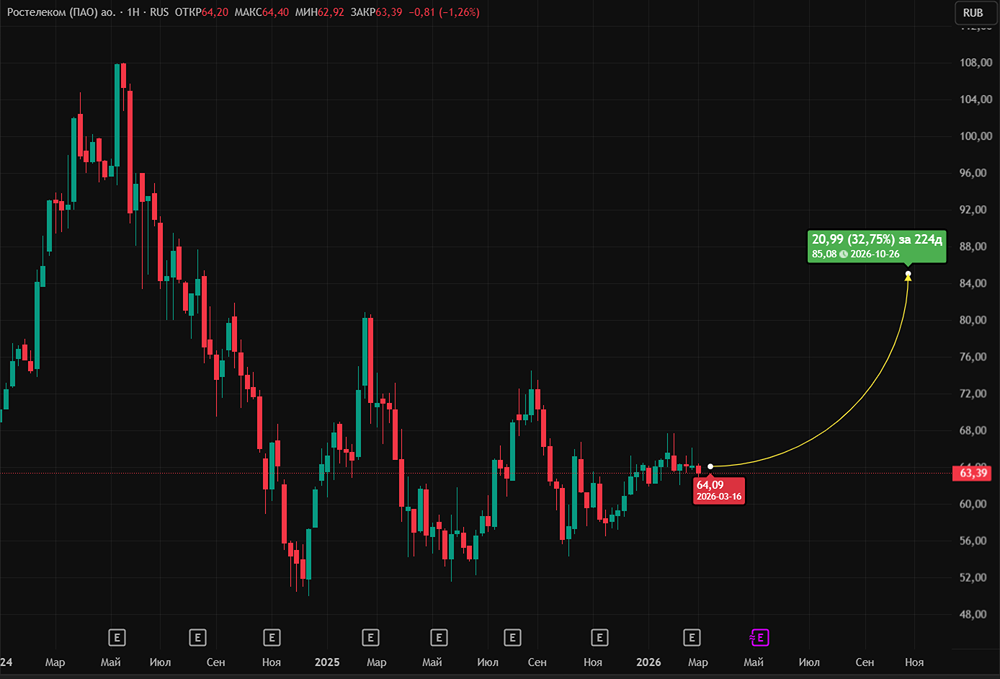Click the 1Н interval label in legend
1000x679 pixels.
click(133, 12)
